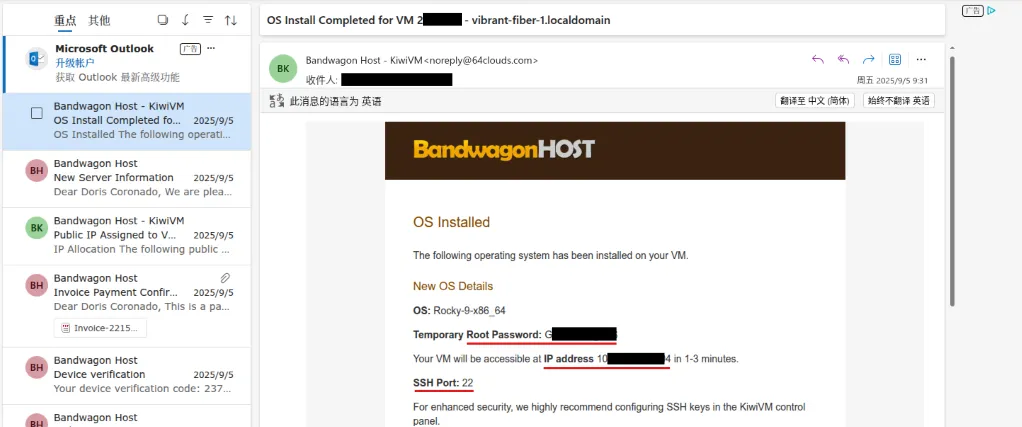1022x427 pixels.
Task: Switch to the 重点 tab
Action: point(65,20)
